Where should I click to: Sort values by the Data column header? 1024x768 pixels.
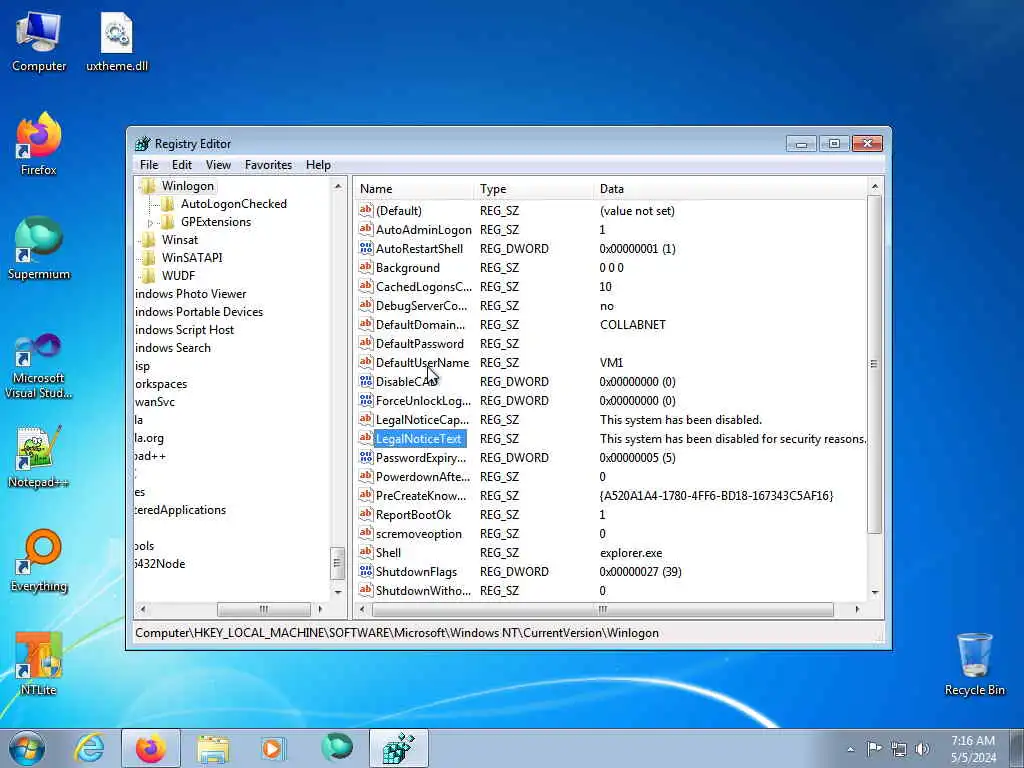[730, 189]
